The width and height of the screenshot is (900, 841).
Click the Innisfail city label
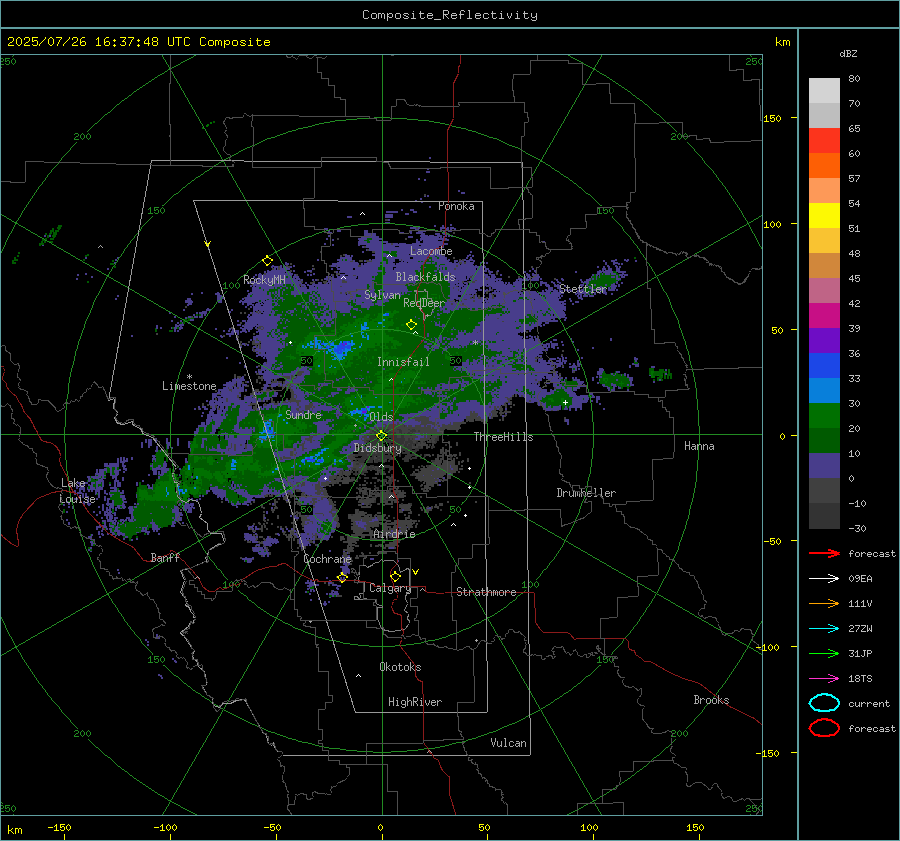tap(403, 362)
